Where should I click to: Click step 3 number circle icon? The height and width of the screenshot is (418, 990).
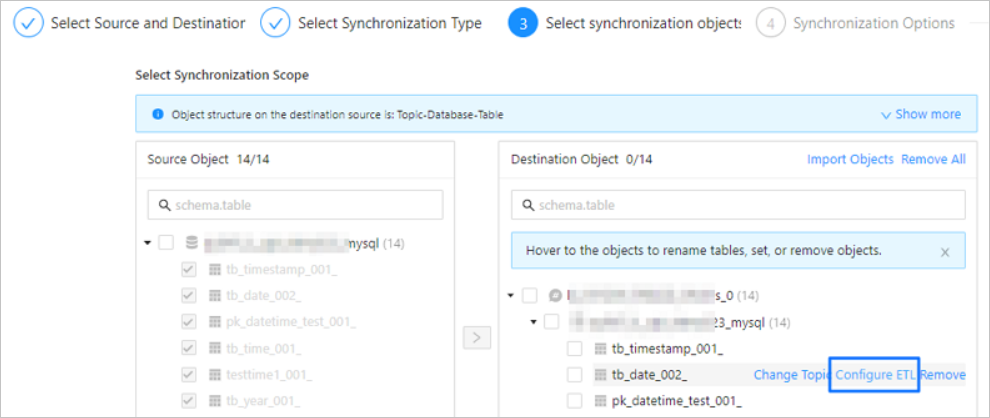click(523, 23)
